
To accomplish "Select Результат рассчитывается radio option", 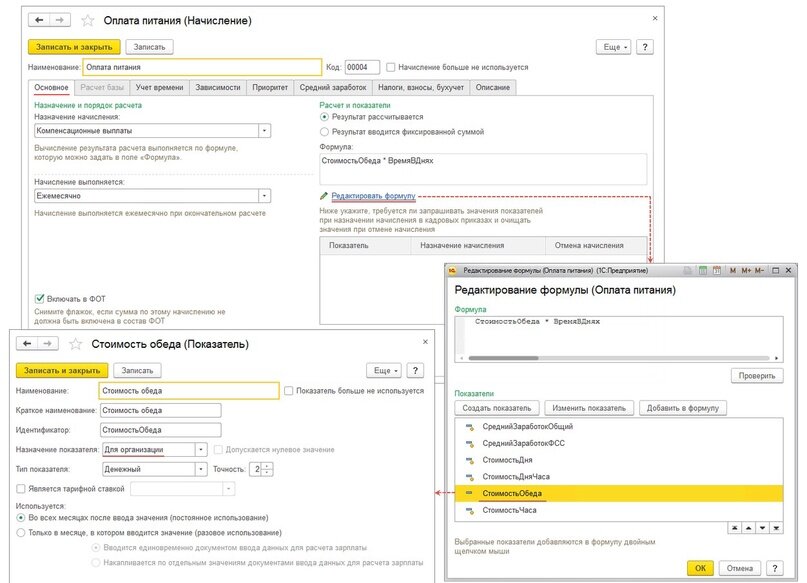I will [x=324, y=117].
